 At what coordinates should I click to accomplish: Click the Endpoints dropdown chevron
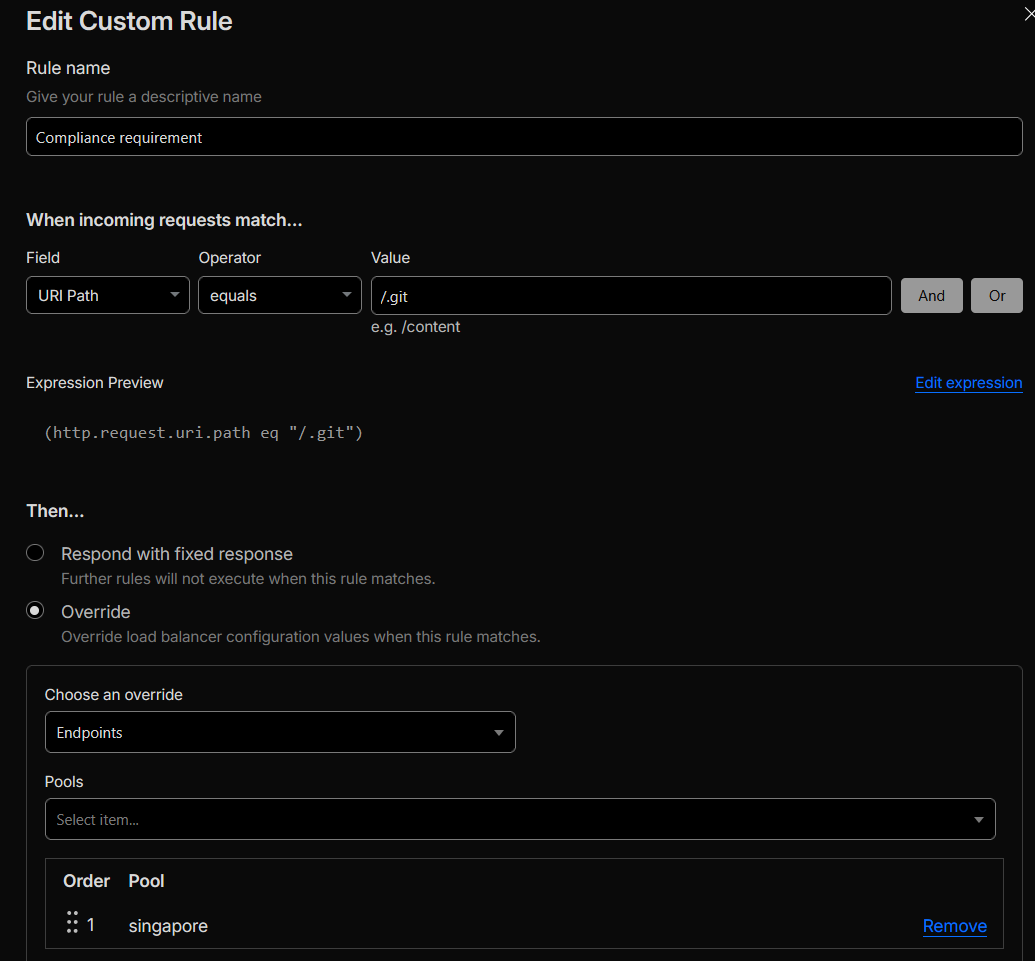(498, 732)
